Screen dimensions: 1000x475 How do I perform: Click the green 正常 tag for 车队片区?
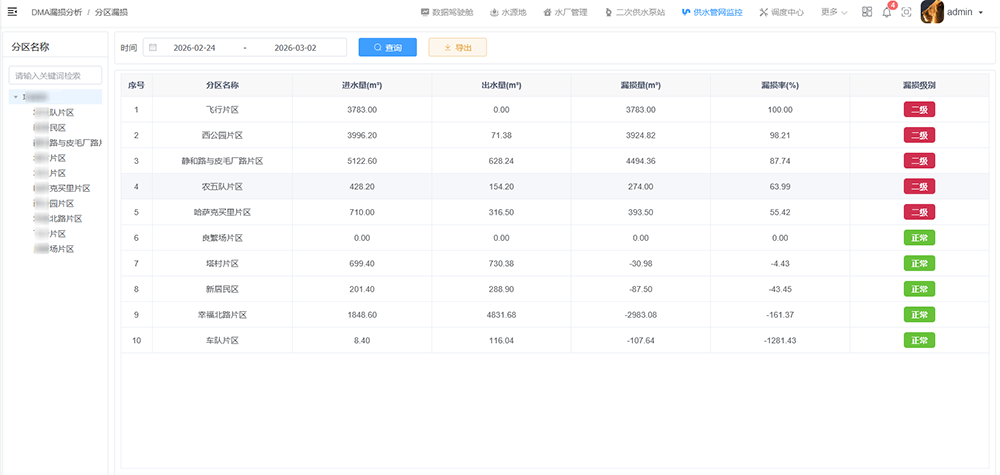[x=919, y=340]
